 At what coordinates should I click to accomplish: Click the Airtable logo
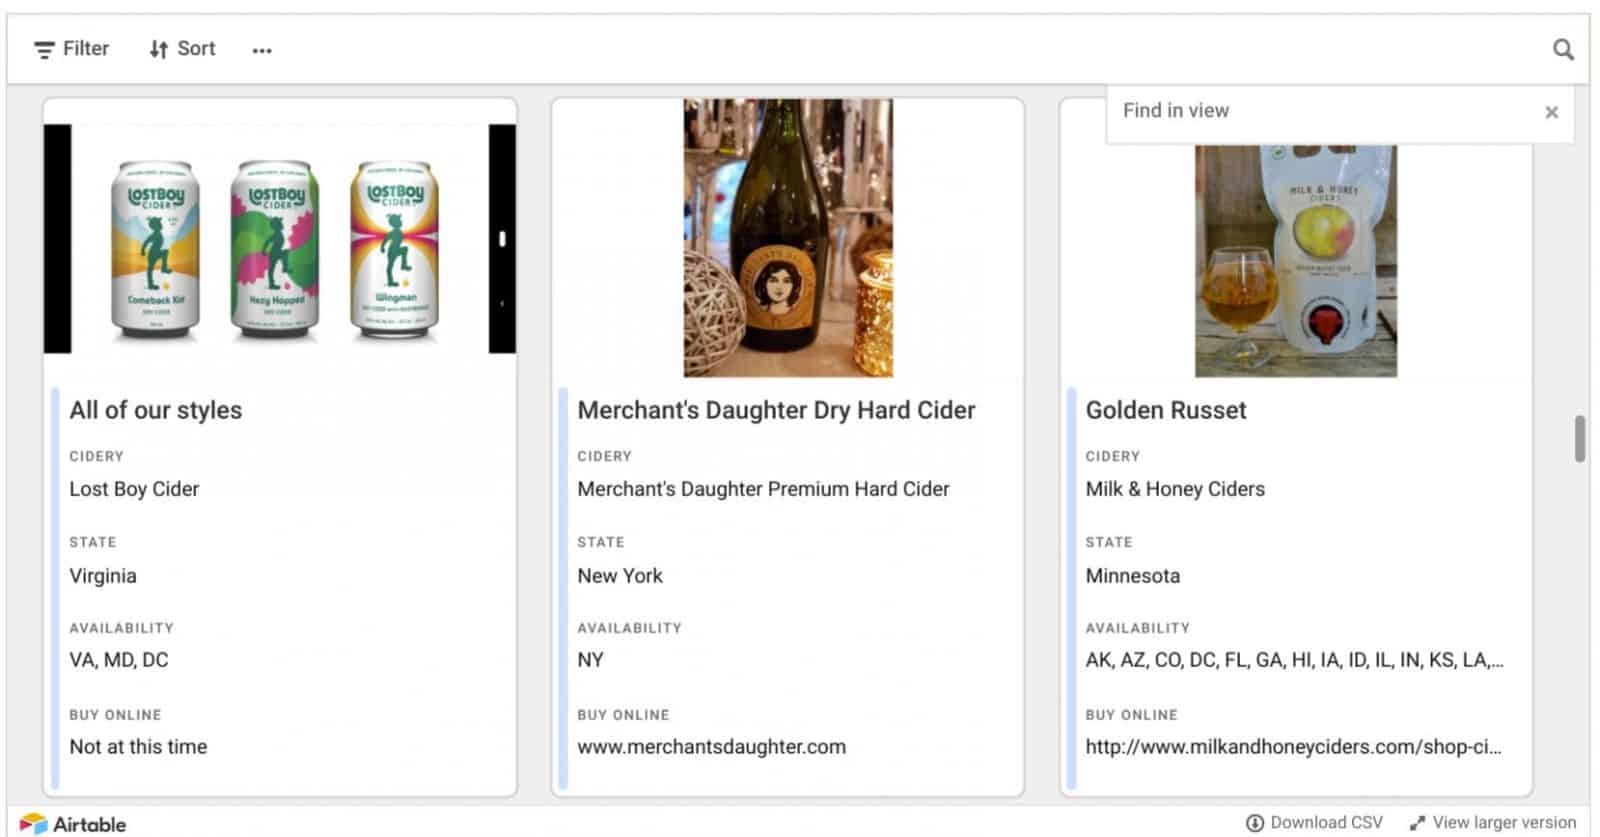(x=72, y=824)
